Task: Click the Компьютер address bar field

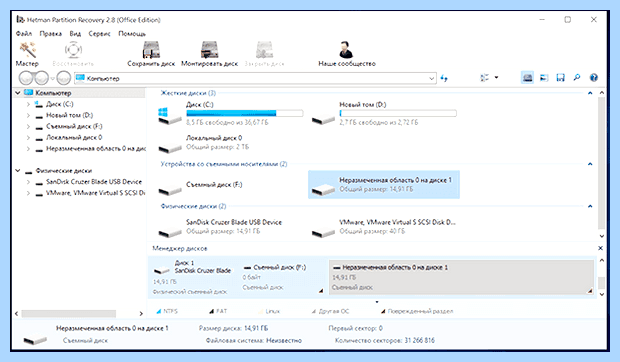Action: pos(255,78)
